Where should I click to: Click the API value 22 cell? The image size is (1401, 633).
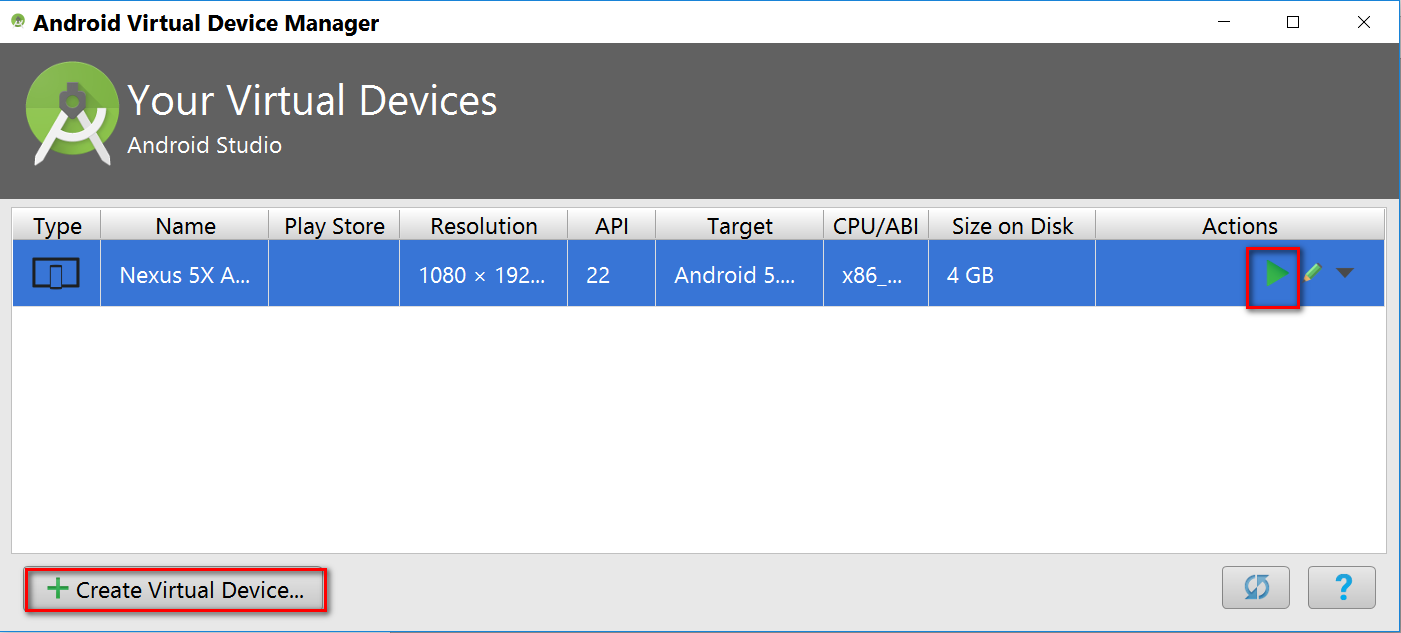612,274
